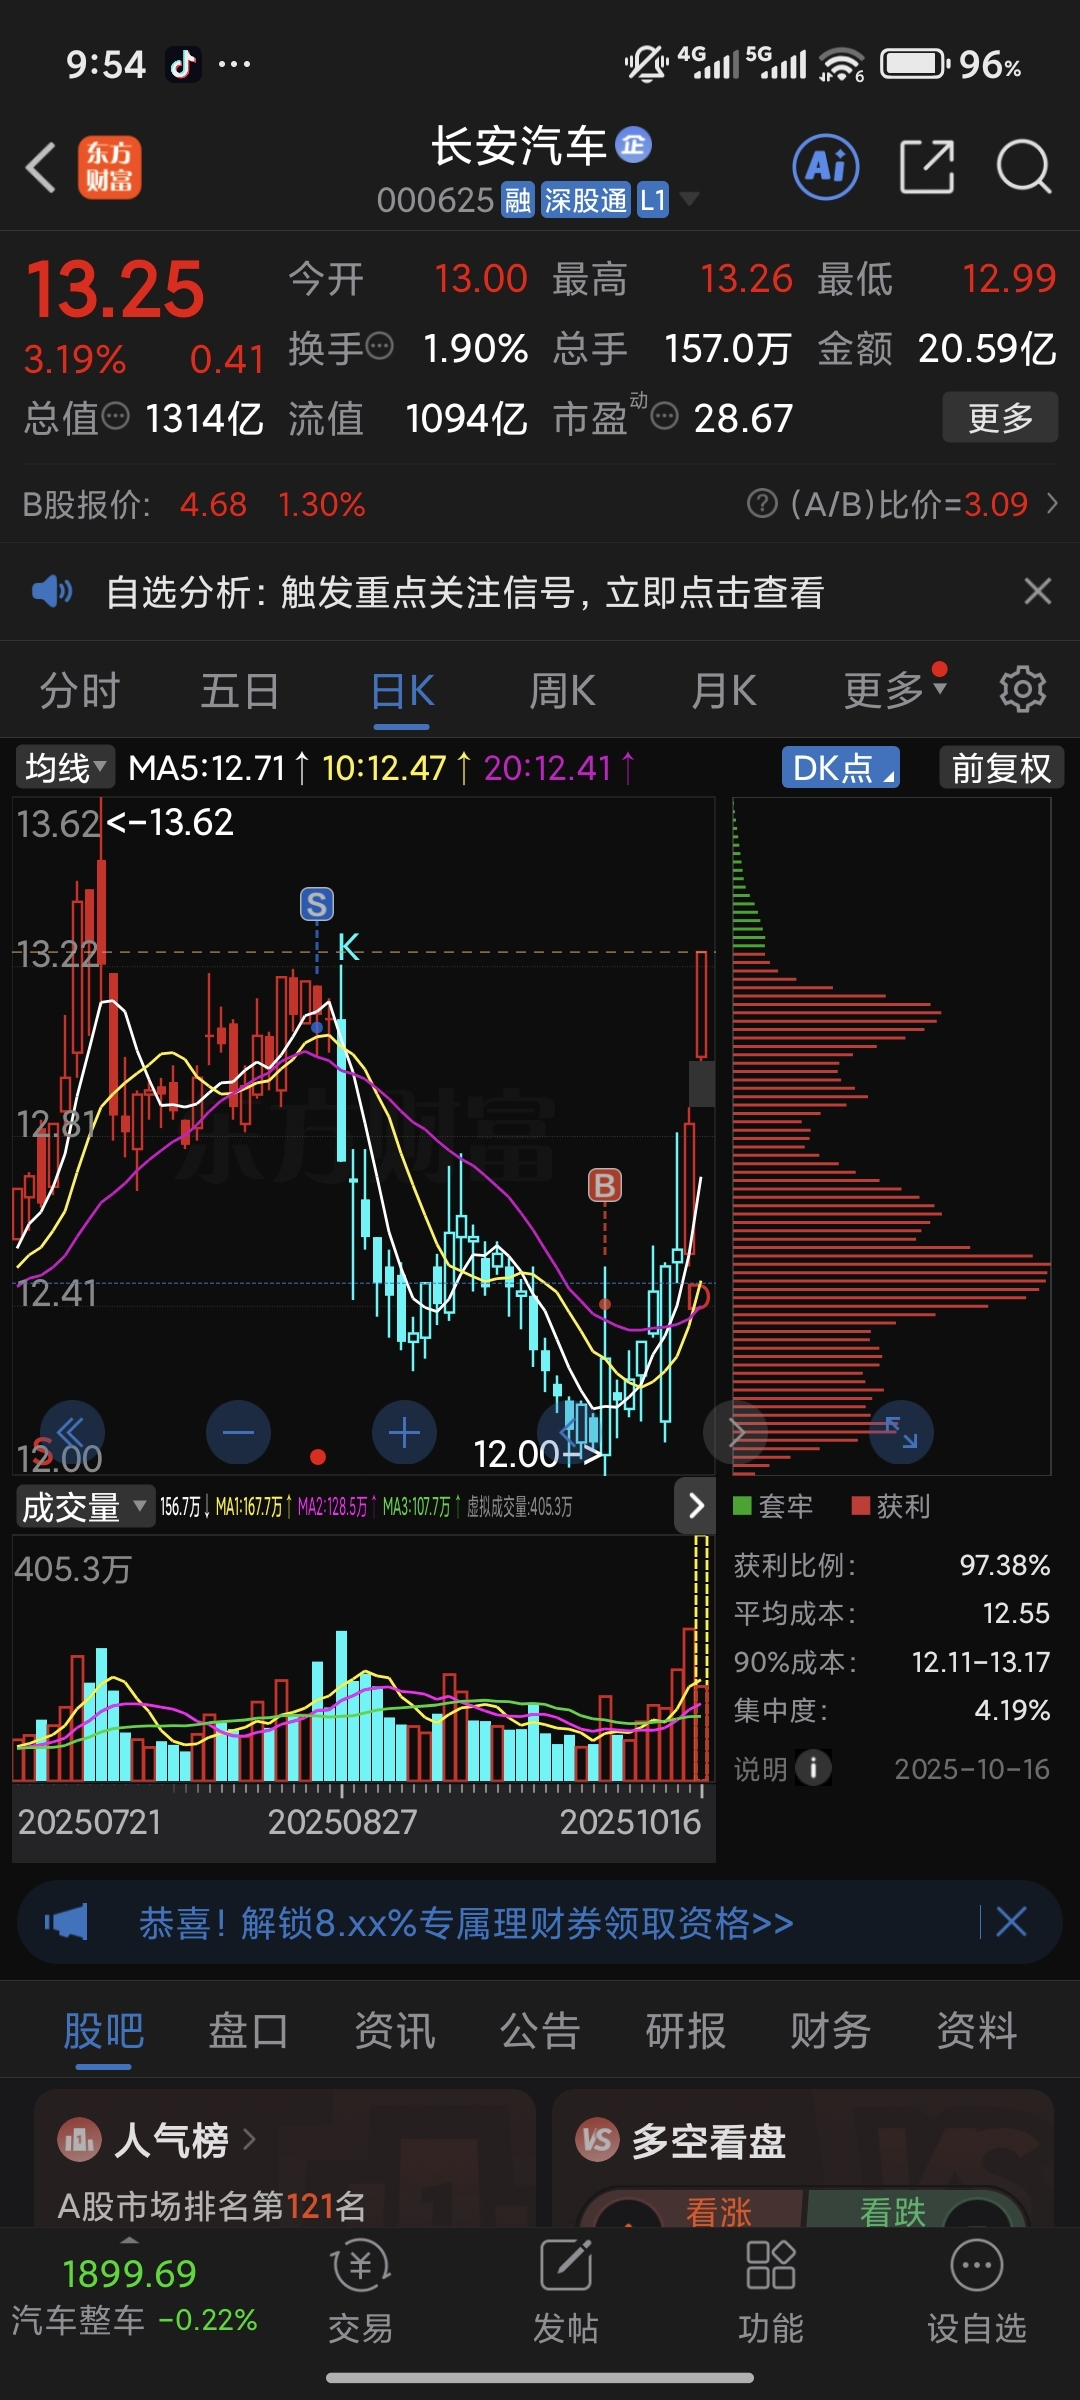
Task: Tap the 总值 info circle icon
Action: (x=116, y=415)
